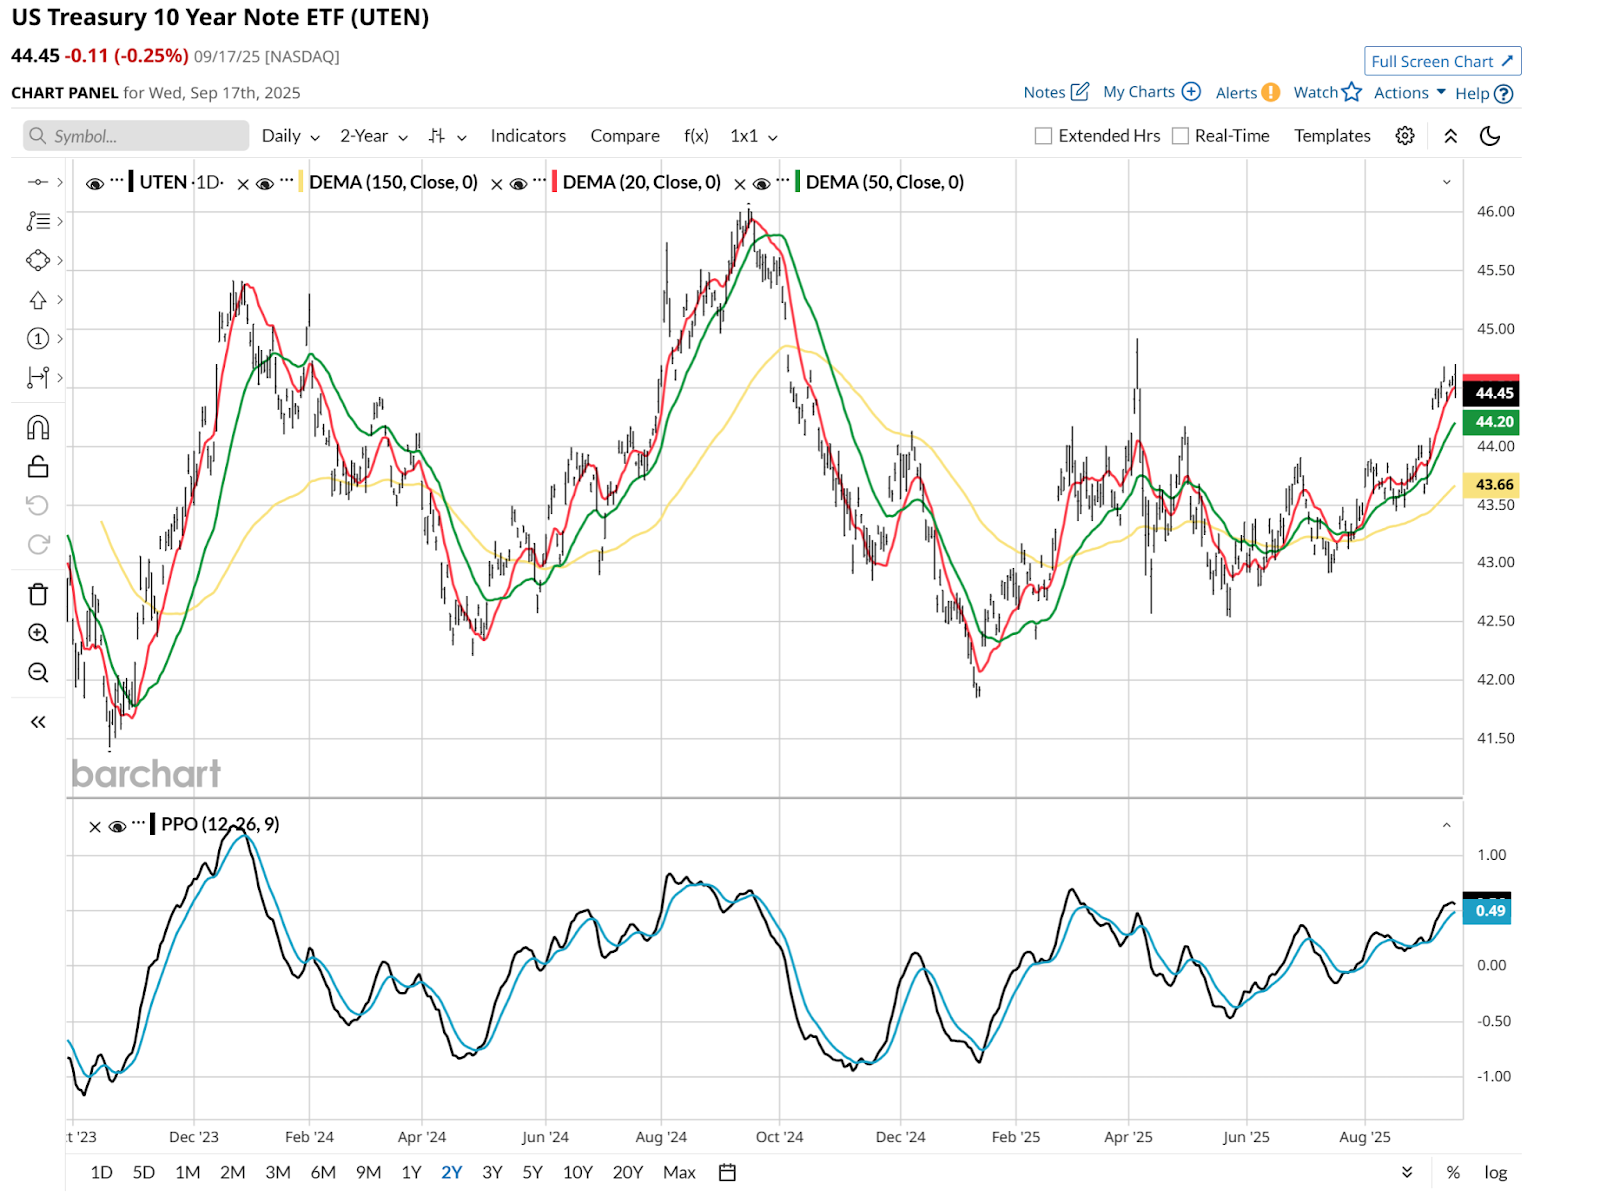Toggle the log scale button

(x=1496, y=1172)
